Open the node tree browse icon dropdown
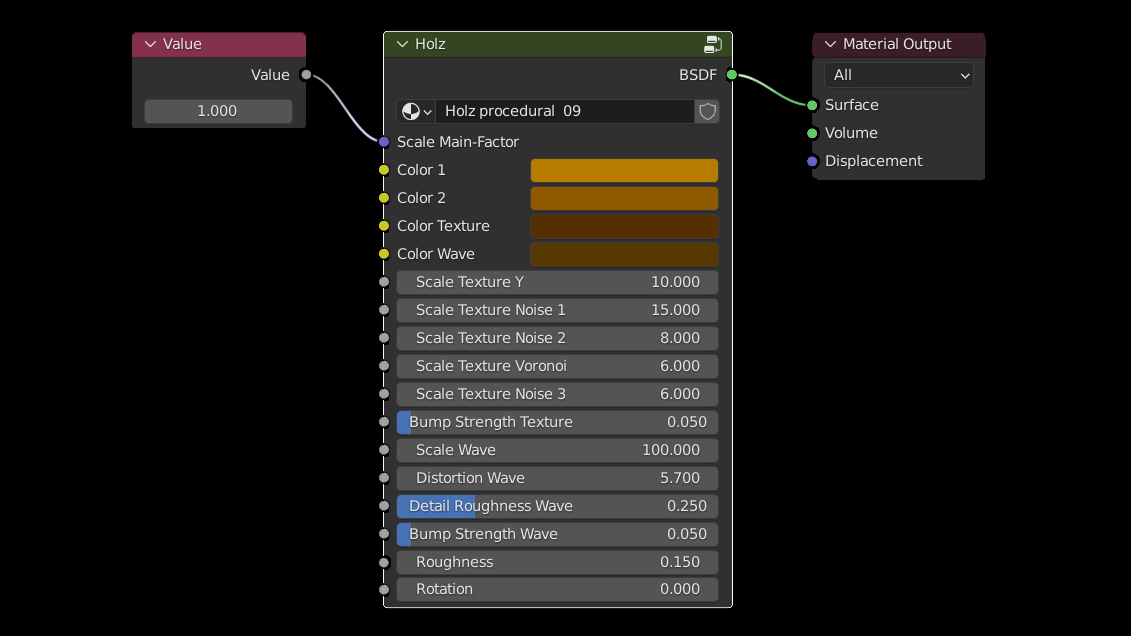This screenshot has height=636, width=1131. (416, 111)
